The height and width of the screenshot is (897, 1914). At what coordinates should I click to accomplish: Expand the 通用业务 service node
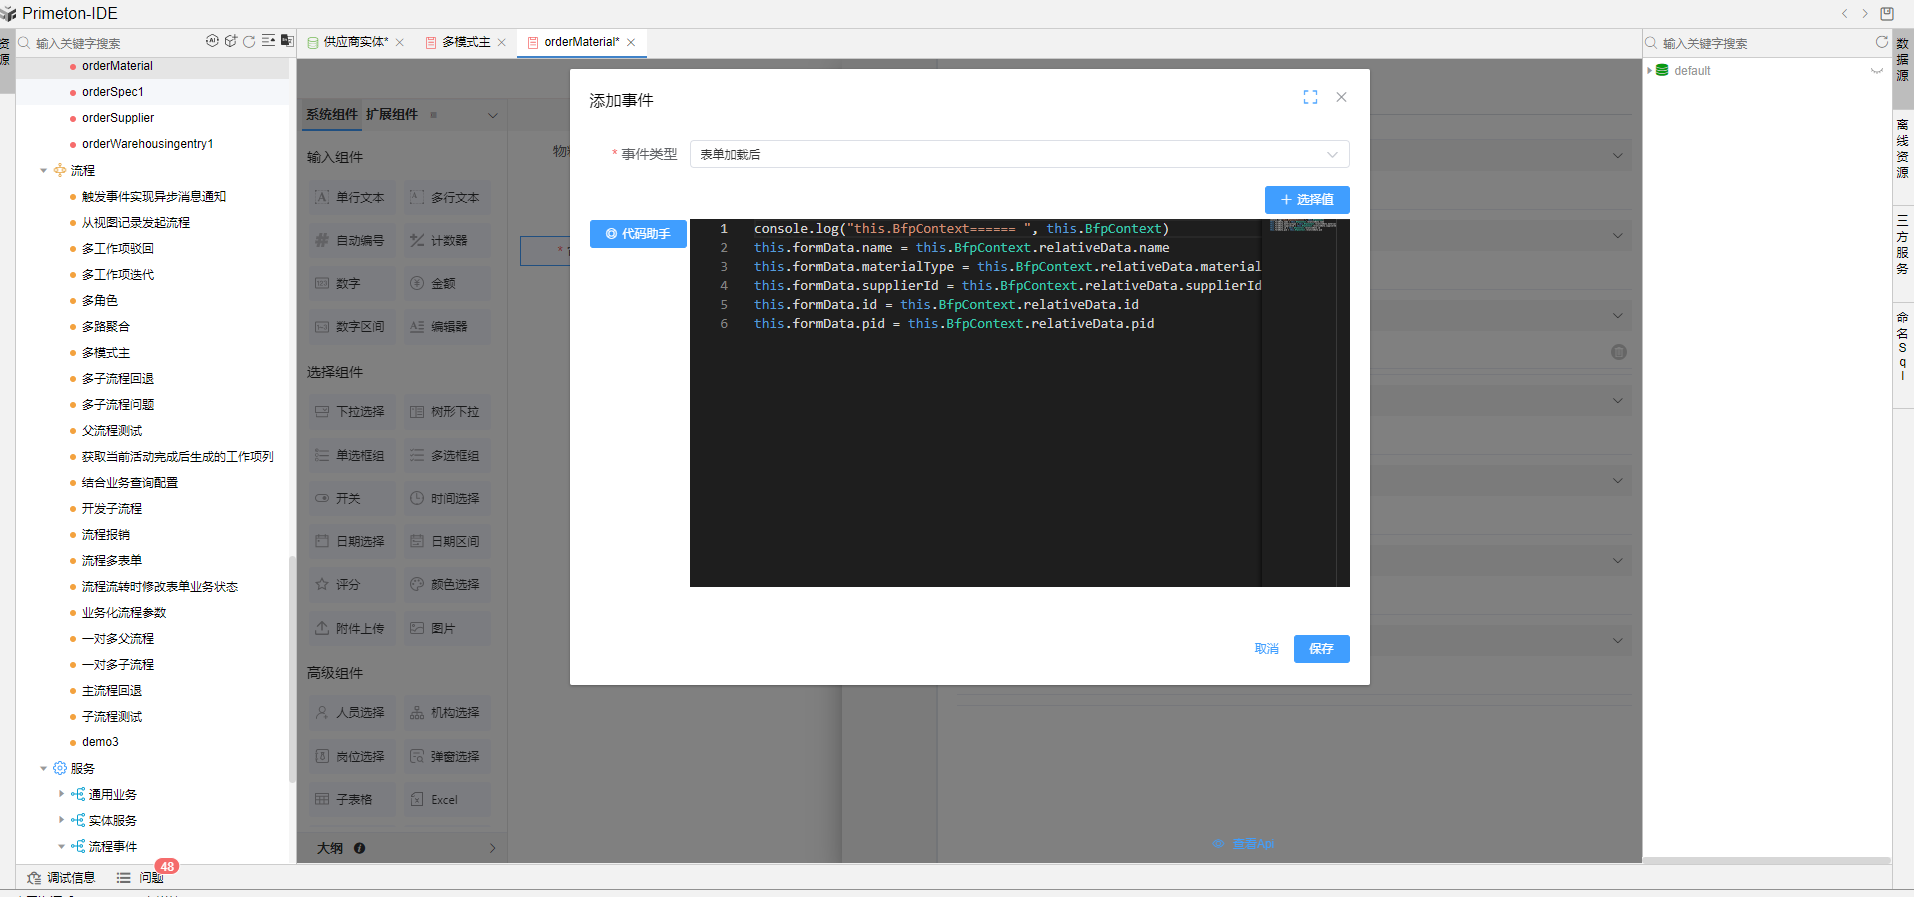[x=61, y=794]
